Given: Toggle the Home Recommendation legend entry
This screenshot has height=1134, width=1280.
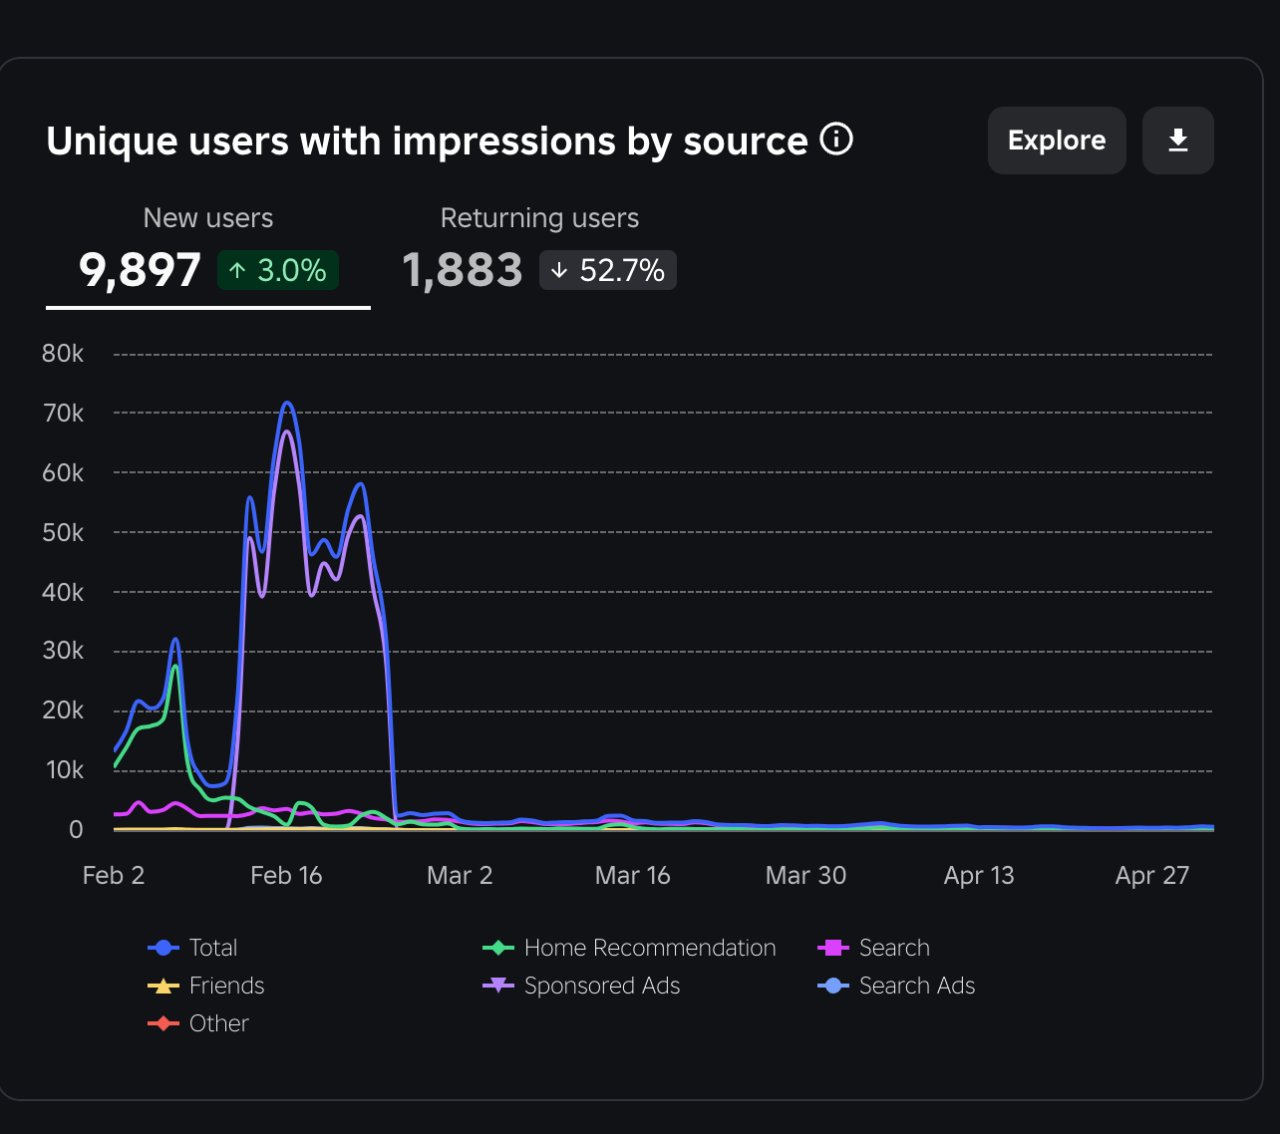Looking at the screenshot, I should pos(629,947).
